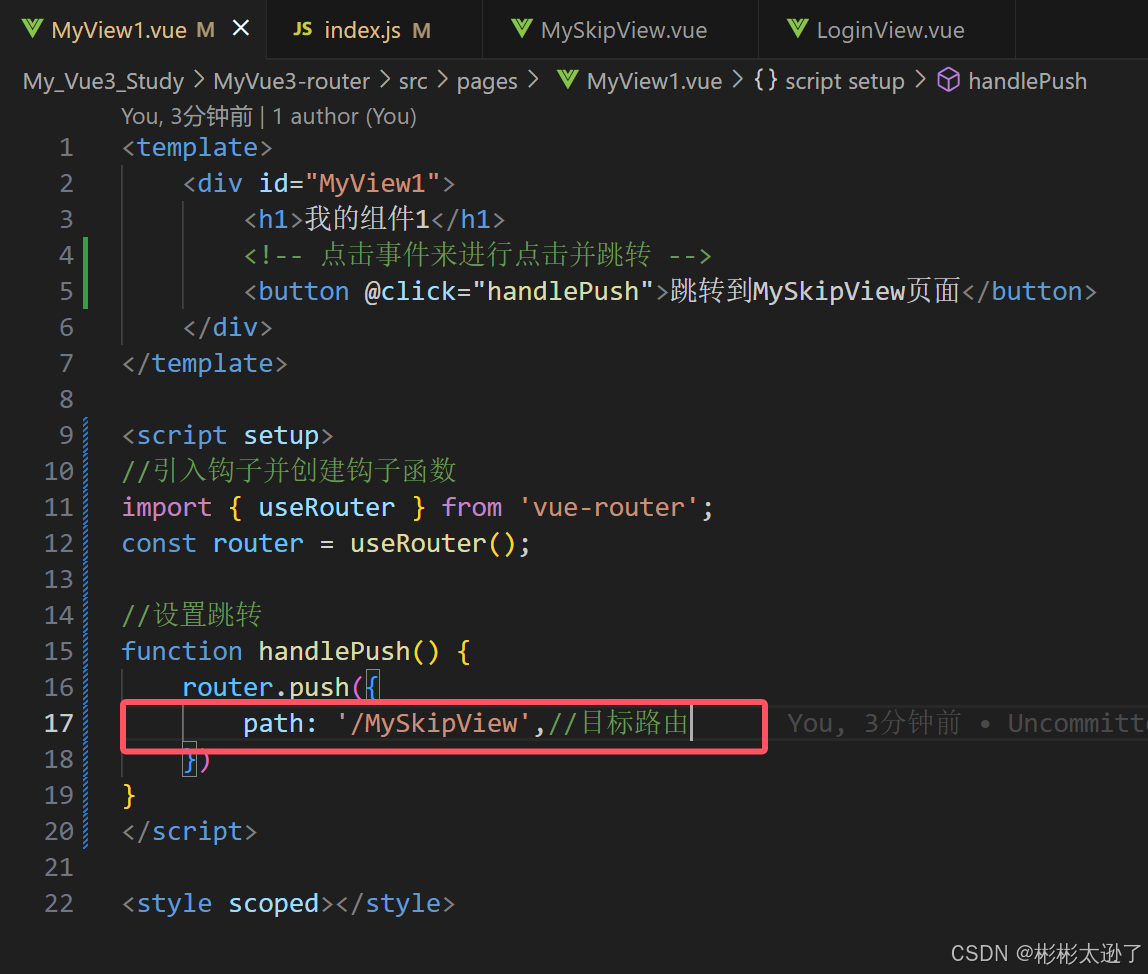Click the Vue icon in the breadcrumb
Image resolution: width=1148 pixels, height=974 pixels.
pos(567,80)
